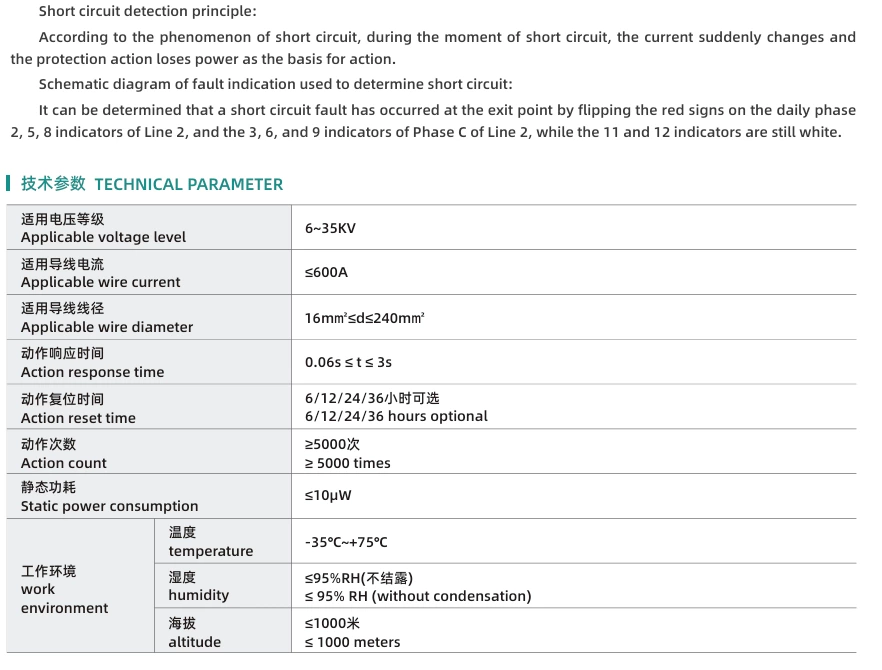Select the "Action response time" label
The width and height of the screenshot is (882, 670).
tap(92, 372)
